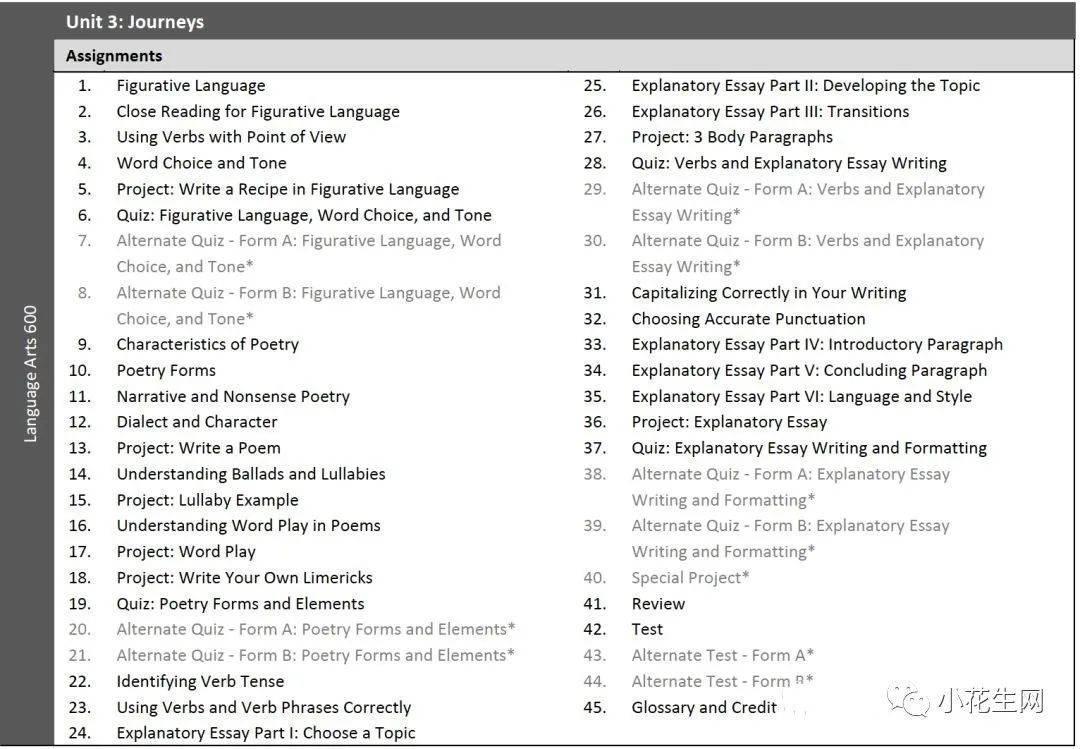Open Quiz: Poetry Forms and Elements
The image size is (1080, 749).
click(240, 603)
